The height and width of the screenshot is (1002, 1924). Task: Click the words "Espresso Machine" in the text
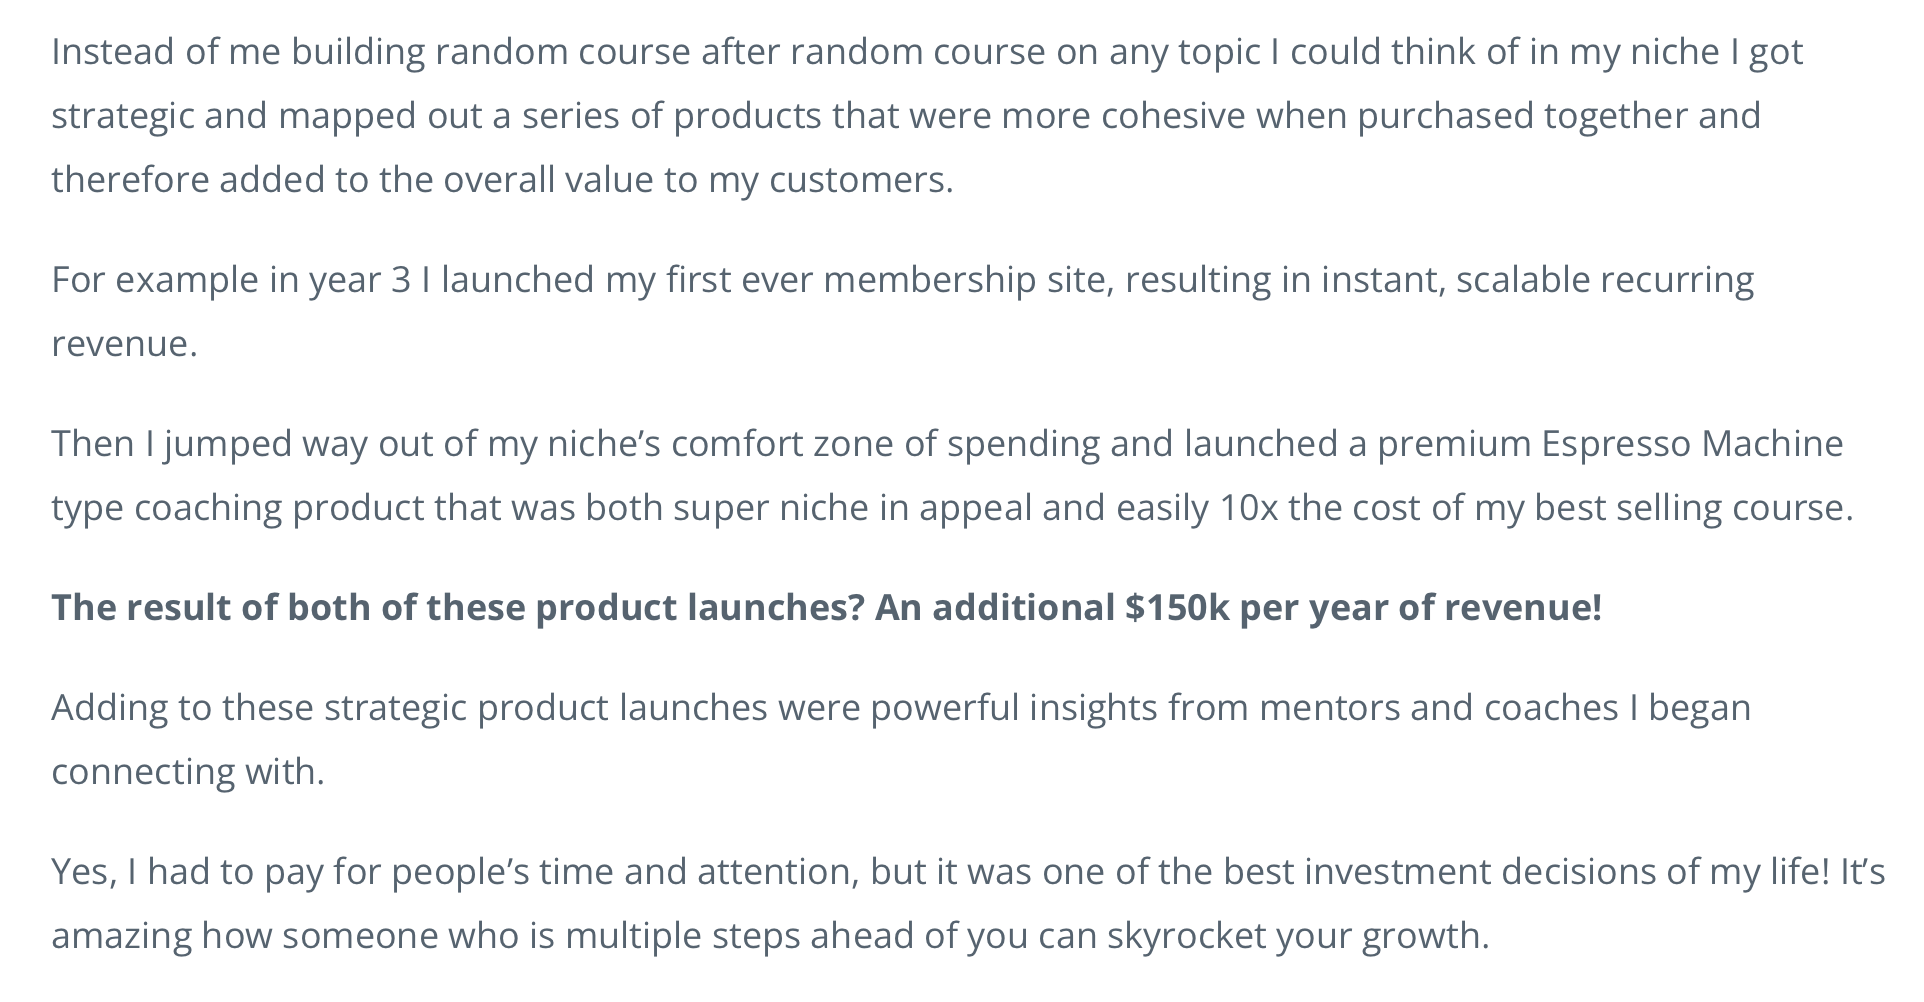(1691, 444)
